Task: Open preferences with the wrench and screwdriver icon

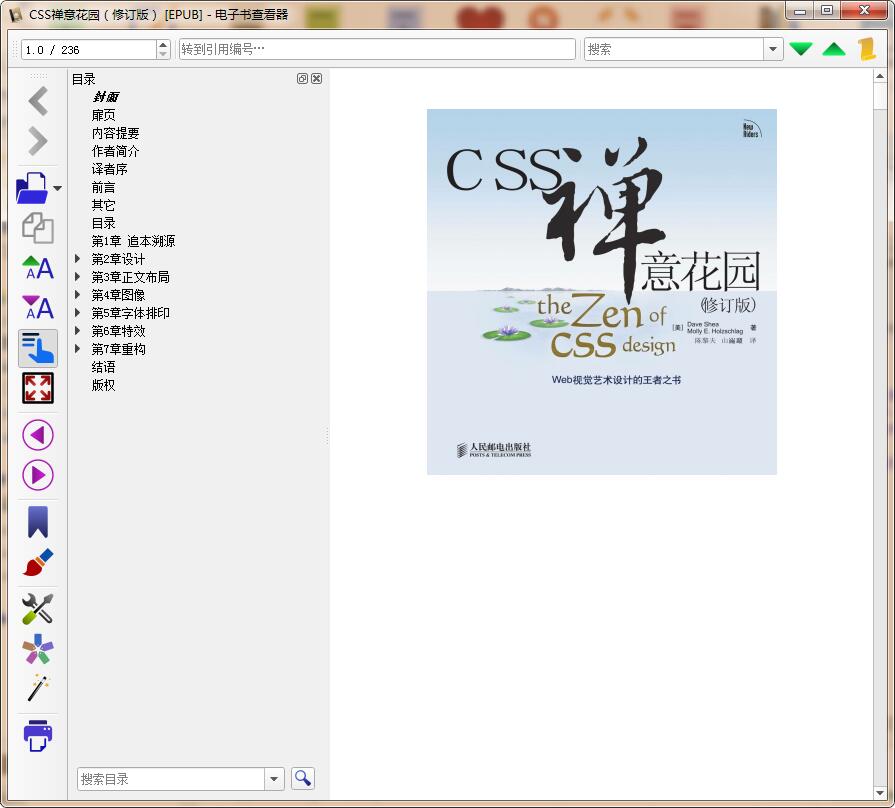Action: tap(38, 608)
